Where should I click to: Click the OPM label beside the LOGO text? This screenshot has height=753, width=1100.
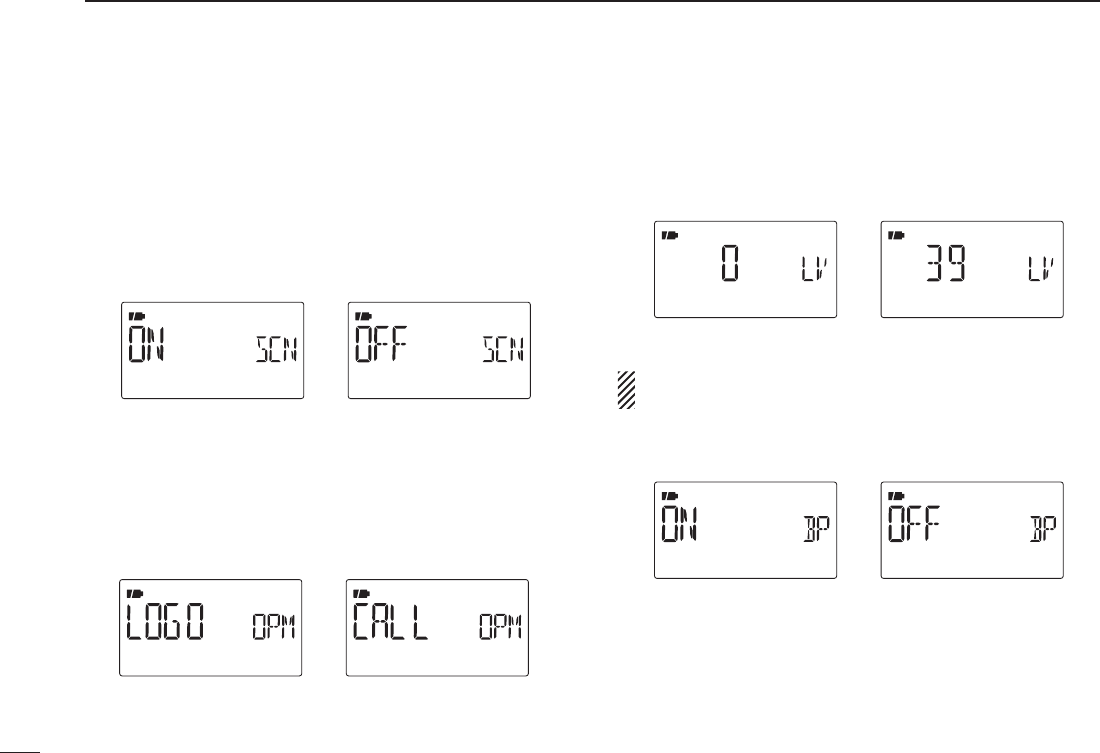(x=274, y=627)
